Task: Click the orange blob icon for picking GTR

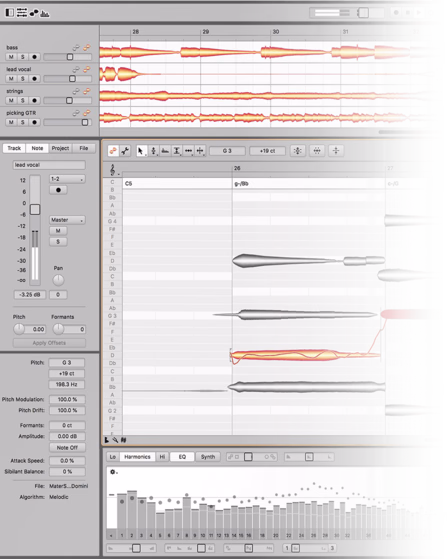Action: pos(87,113)
